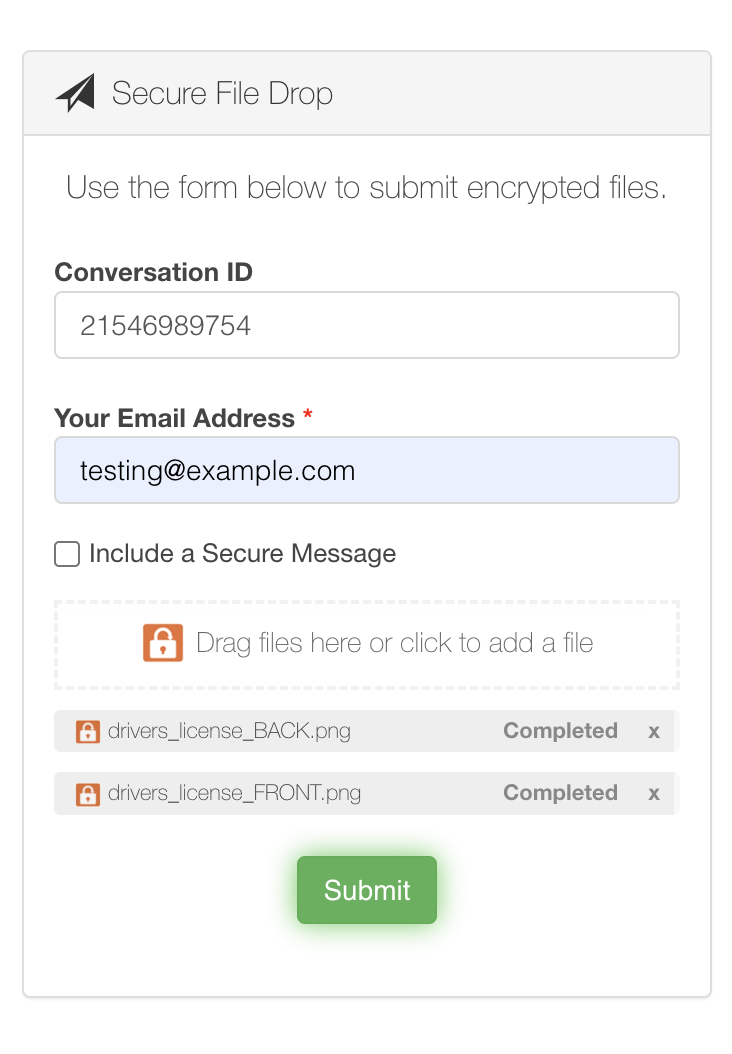Submit the encrypted file form
The image size is (732, 1054).
[x=366, y=889]
